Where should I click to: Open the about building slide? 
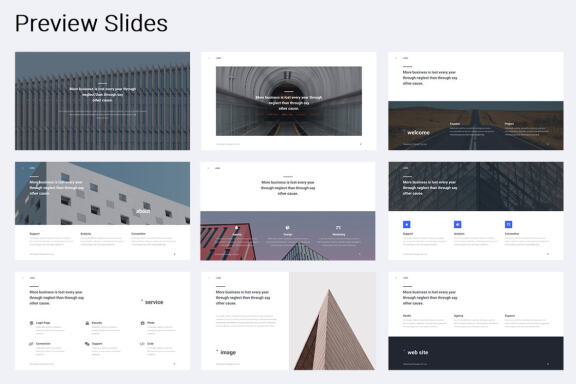pos(102,211)
